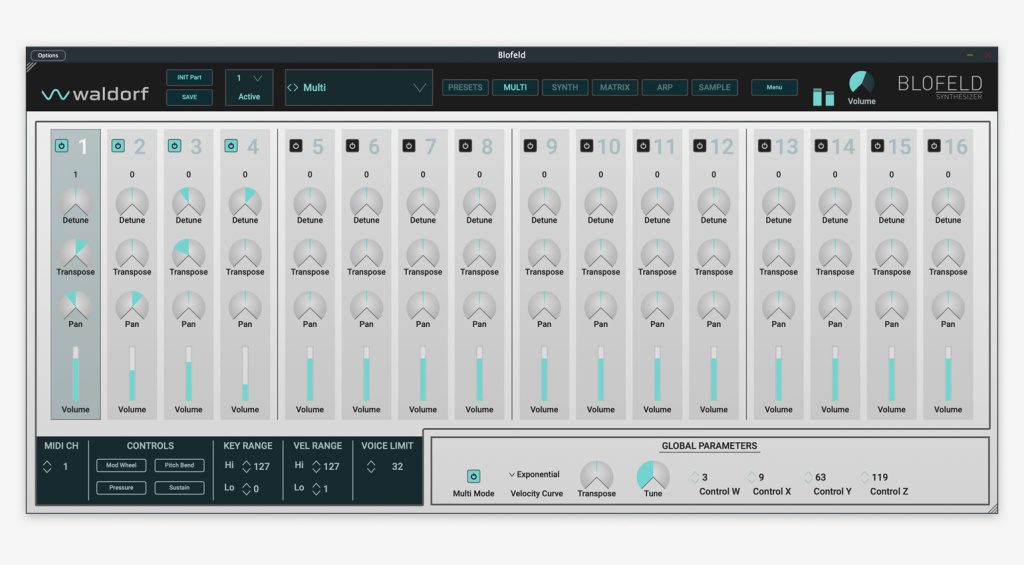Click part 4 Detune knob
The height and width of the screenshot is (565, 1024).
pos(245,202)
